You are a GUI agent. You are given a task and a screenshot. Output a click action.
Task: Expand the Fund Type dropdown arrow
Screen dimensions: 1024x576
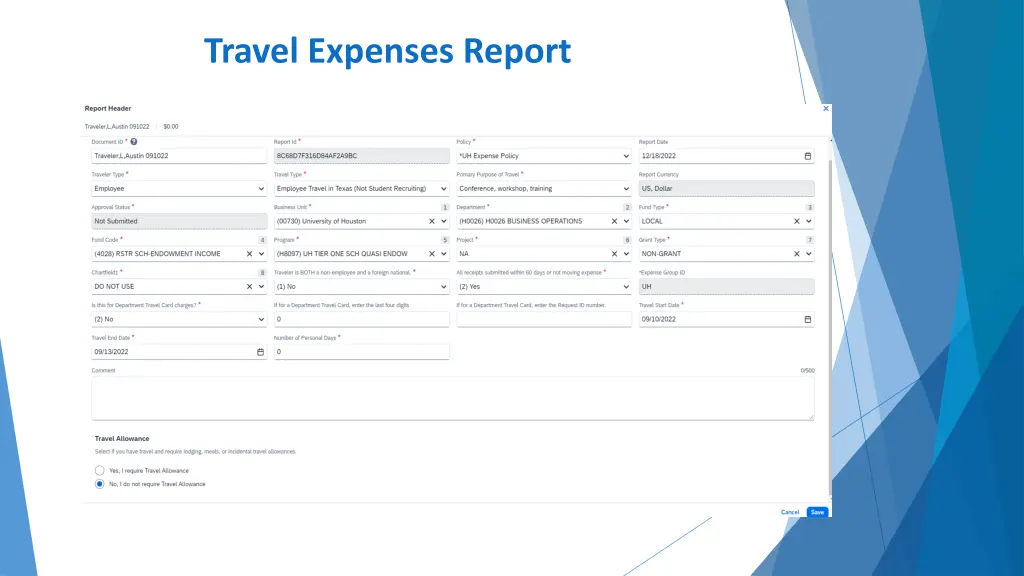tap(808, 221)
